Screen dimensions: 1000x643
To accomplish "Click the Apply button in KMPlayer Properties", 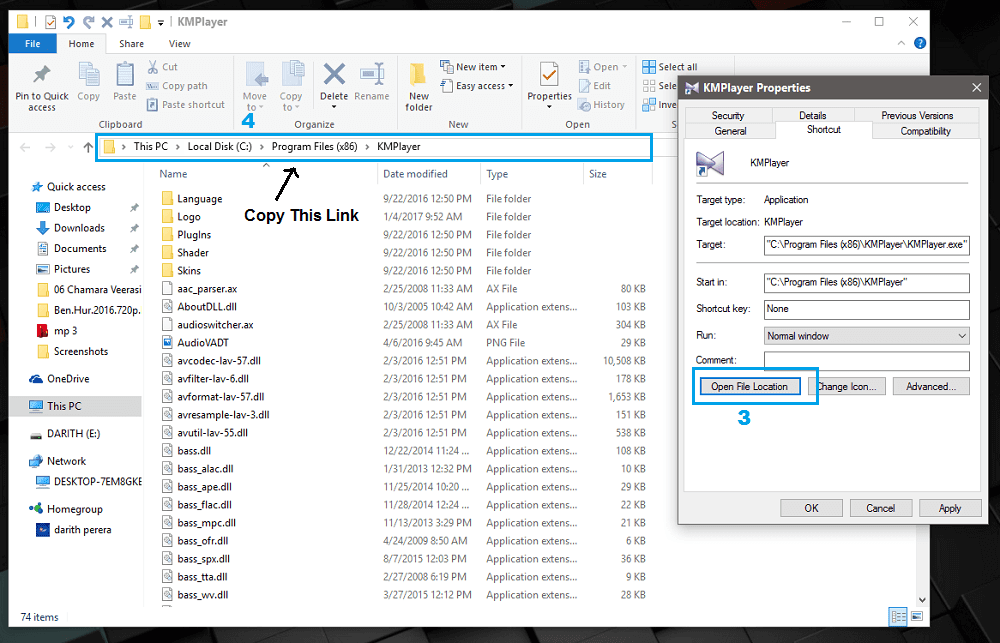I will coord(950,507).
